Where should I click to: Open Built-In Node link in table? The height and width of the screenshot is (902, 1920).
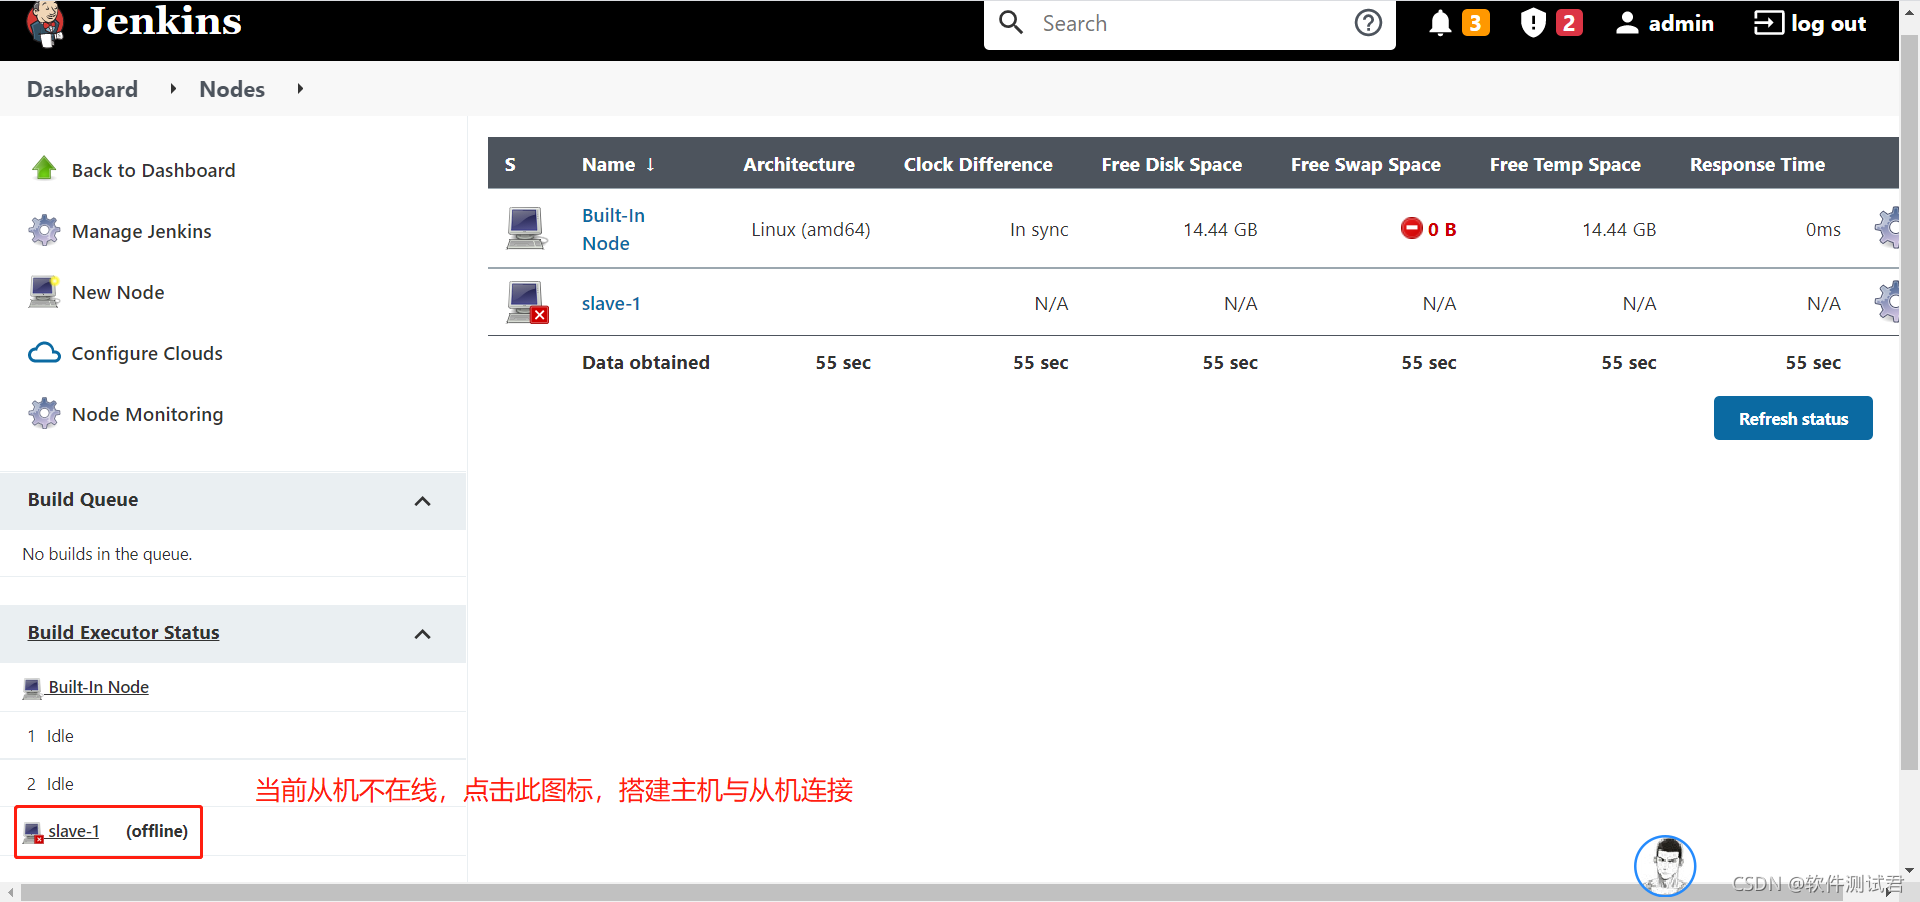pyautogui.click(x=613, y=229)
